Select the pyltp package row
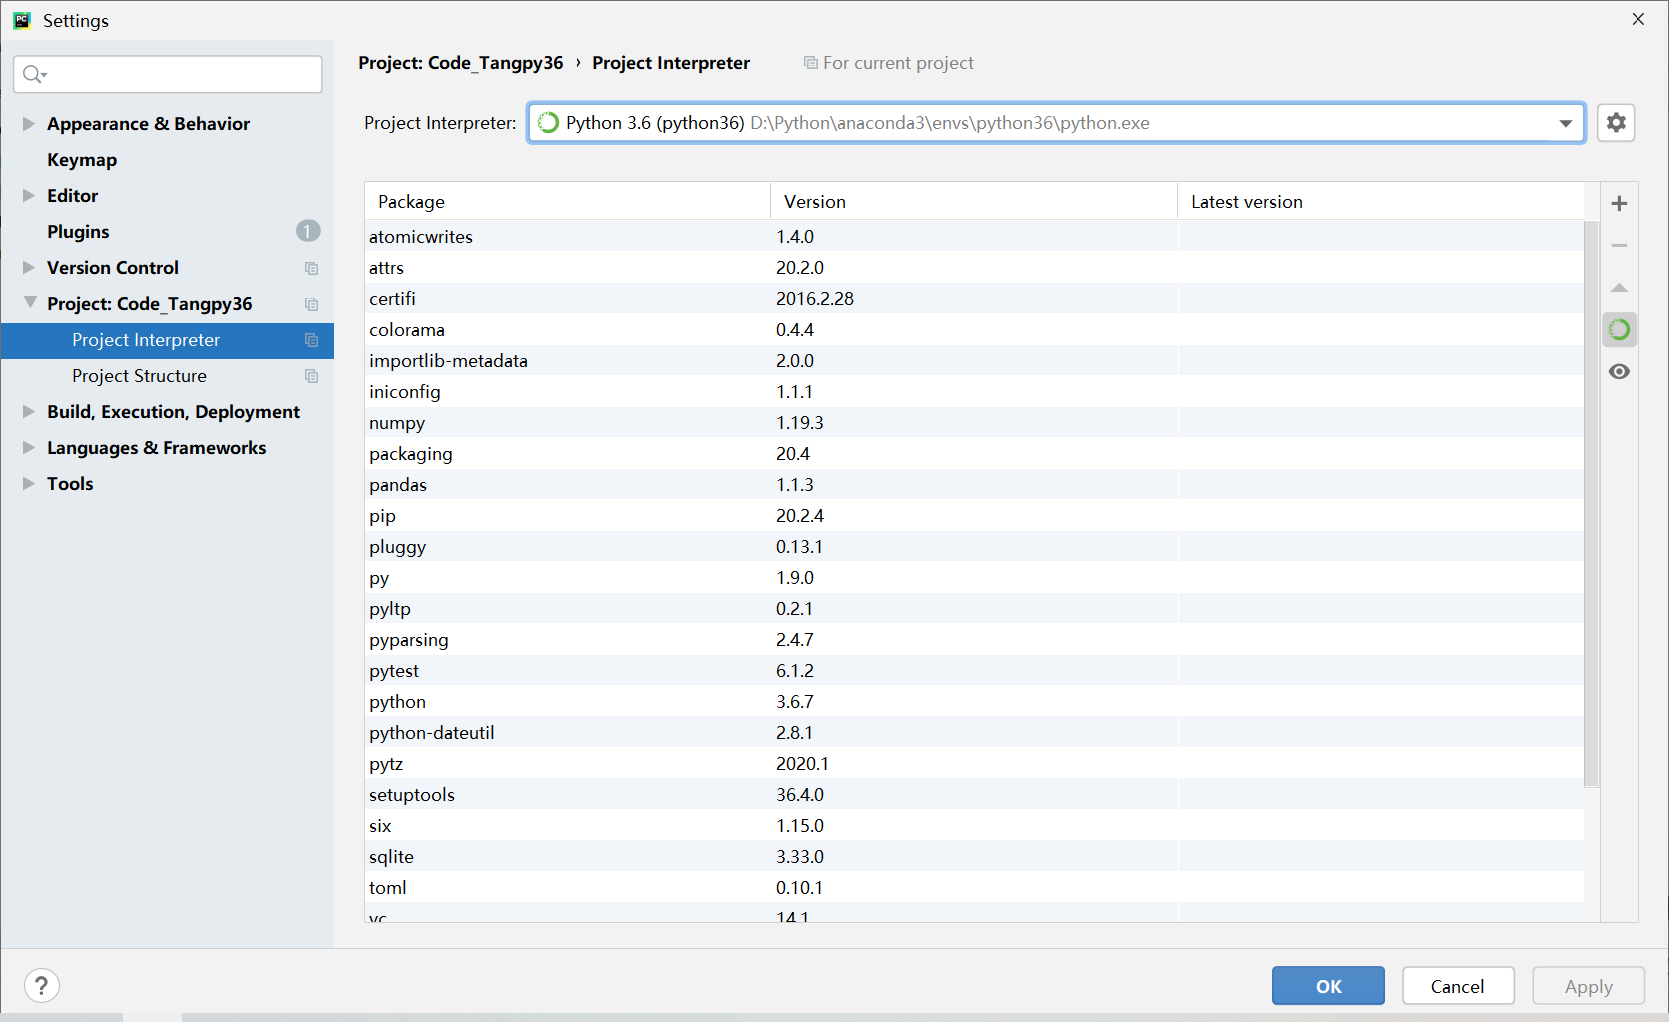Viewport: 1669px width, 1022px height. 975,609
